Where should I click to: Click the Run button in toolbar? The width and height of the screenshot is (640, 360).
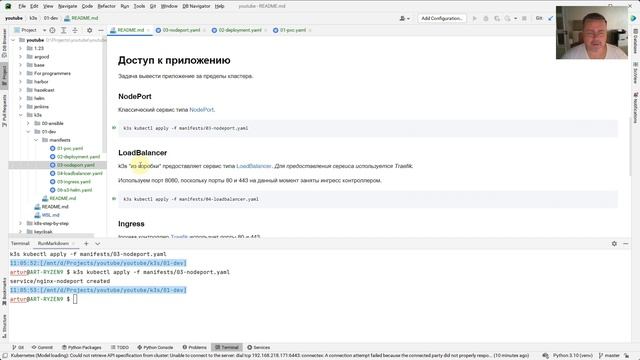pos(474,18)
